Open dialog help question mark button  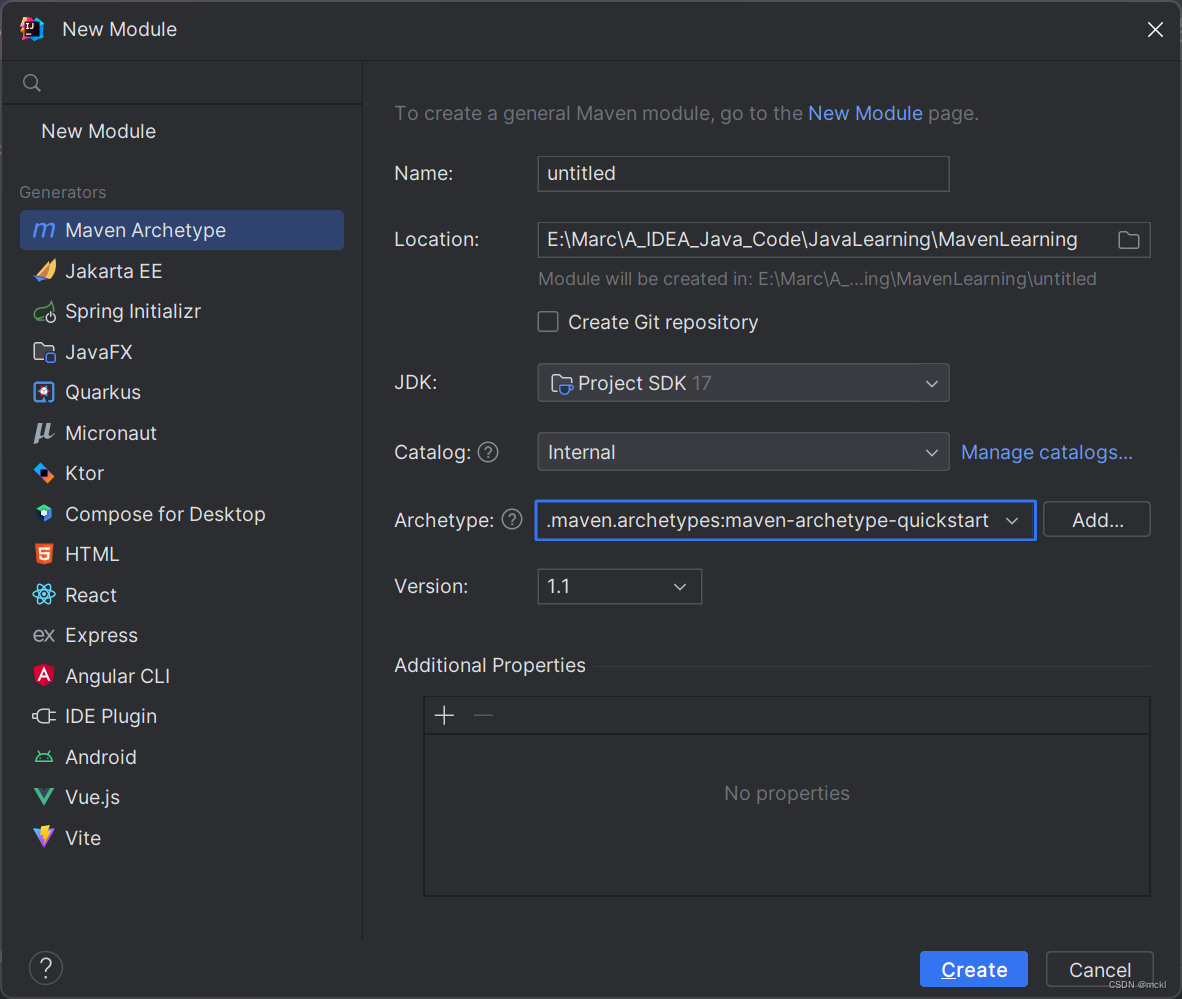(46, 967)
